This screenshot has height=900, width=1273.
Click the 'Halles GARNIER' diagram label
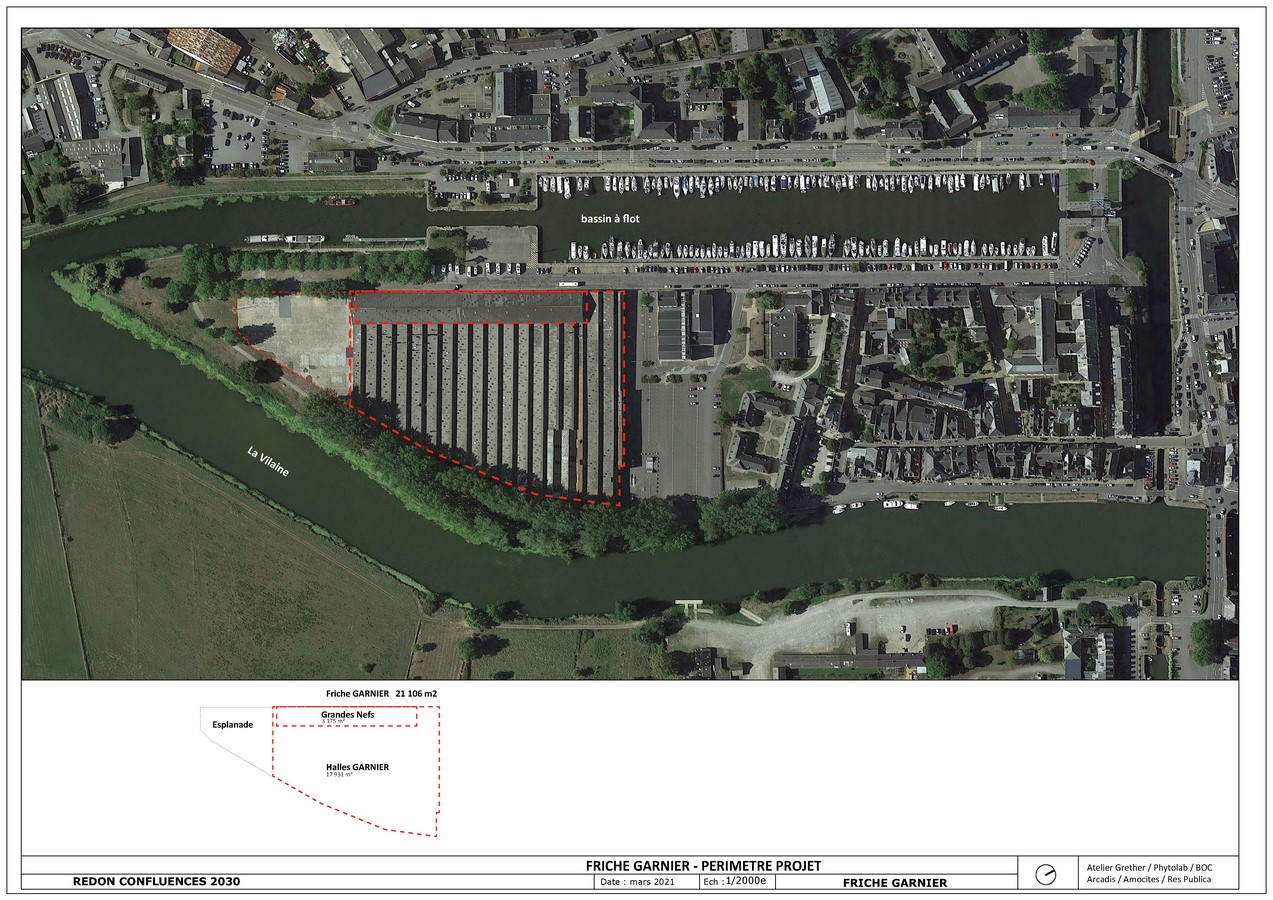pos(357,767)
